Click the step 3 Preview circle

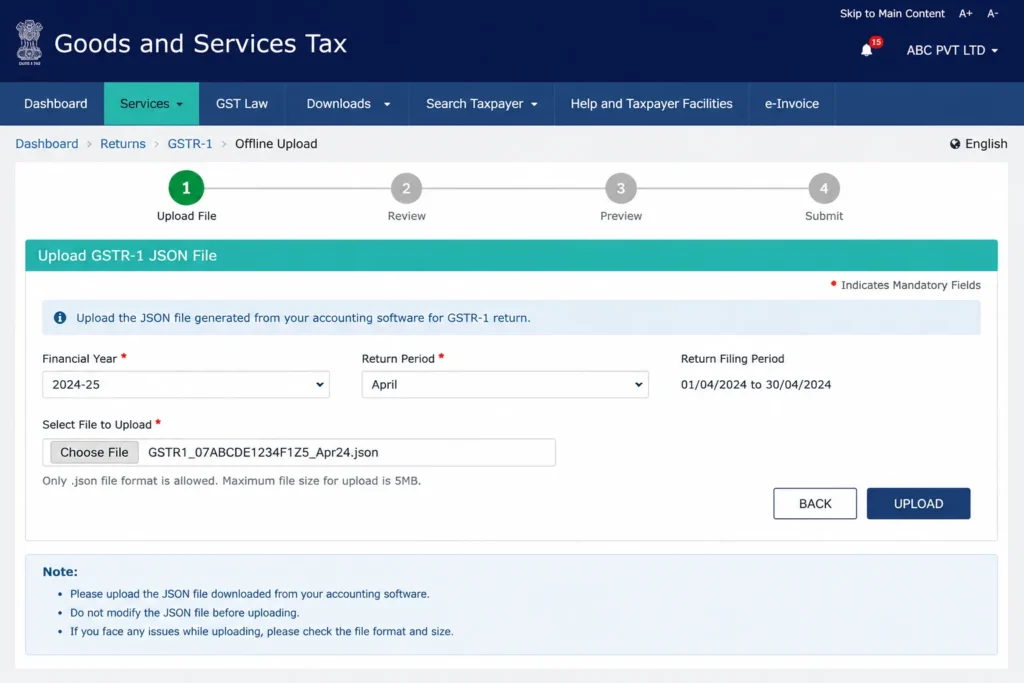point(620,188)
